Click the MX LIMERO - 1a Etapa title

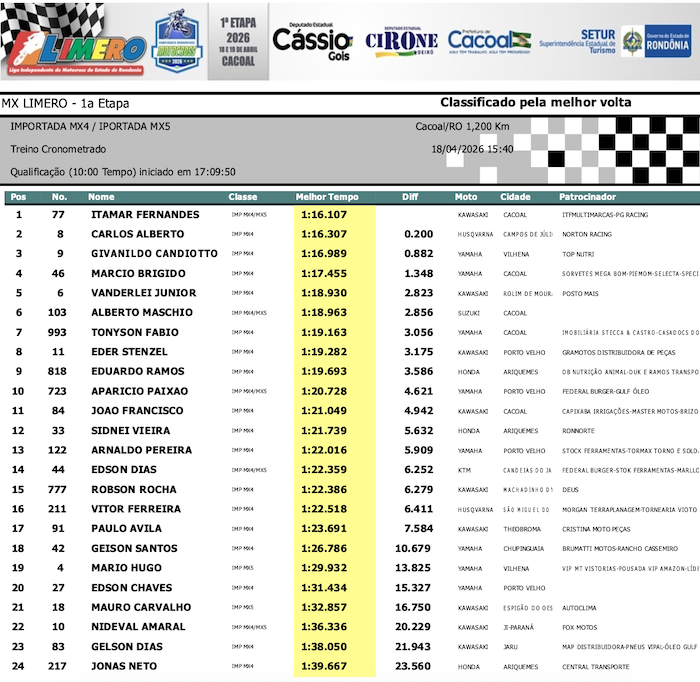[x=65, y=103]
